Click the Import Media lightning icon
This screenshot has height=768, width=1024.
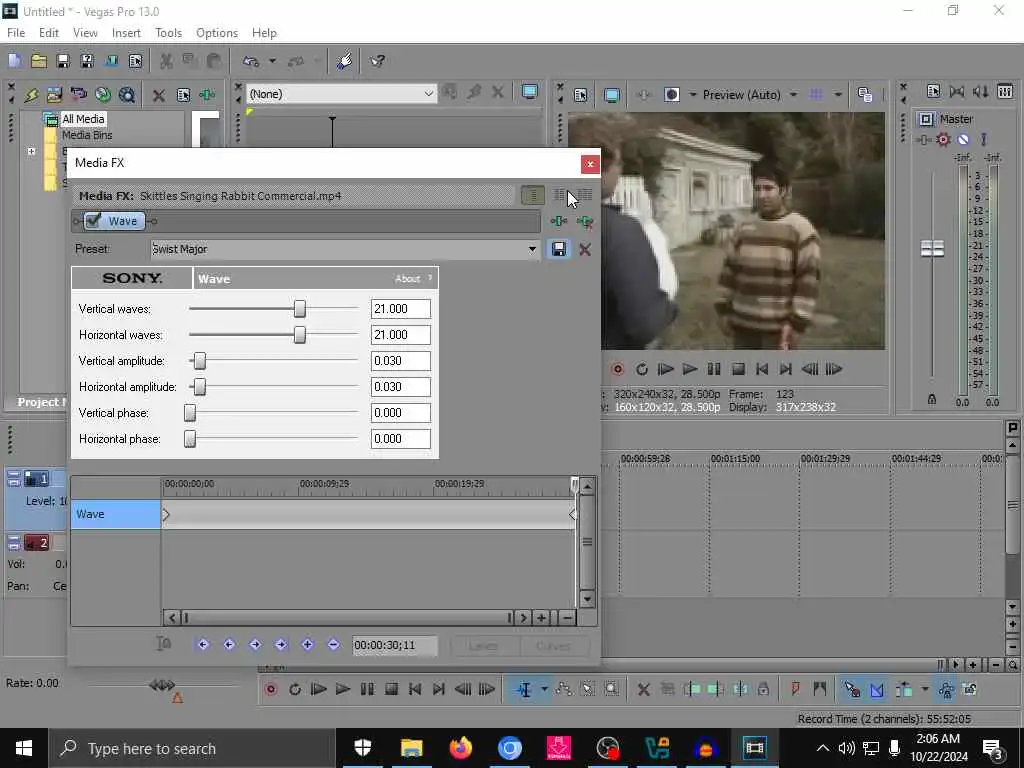[31, 95]
